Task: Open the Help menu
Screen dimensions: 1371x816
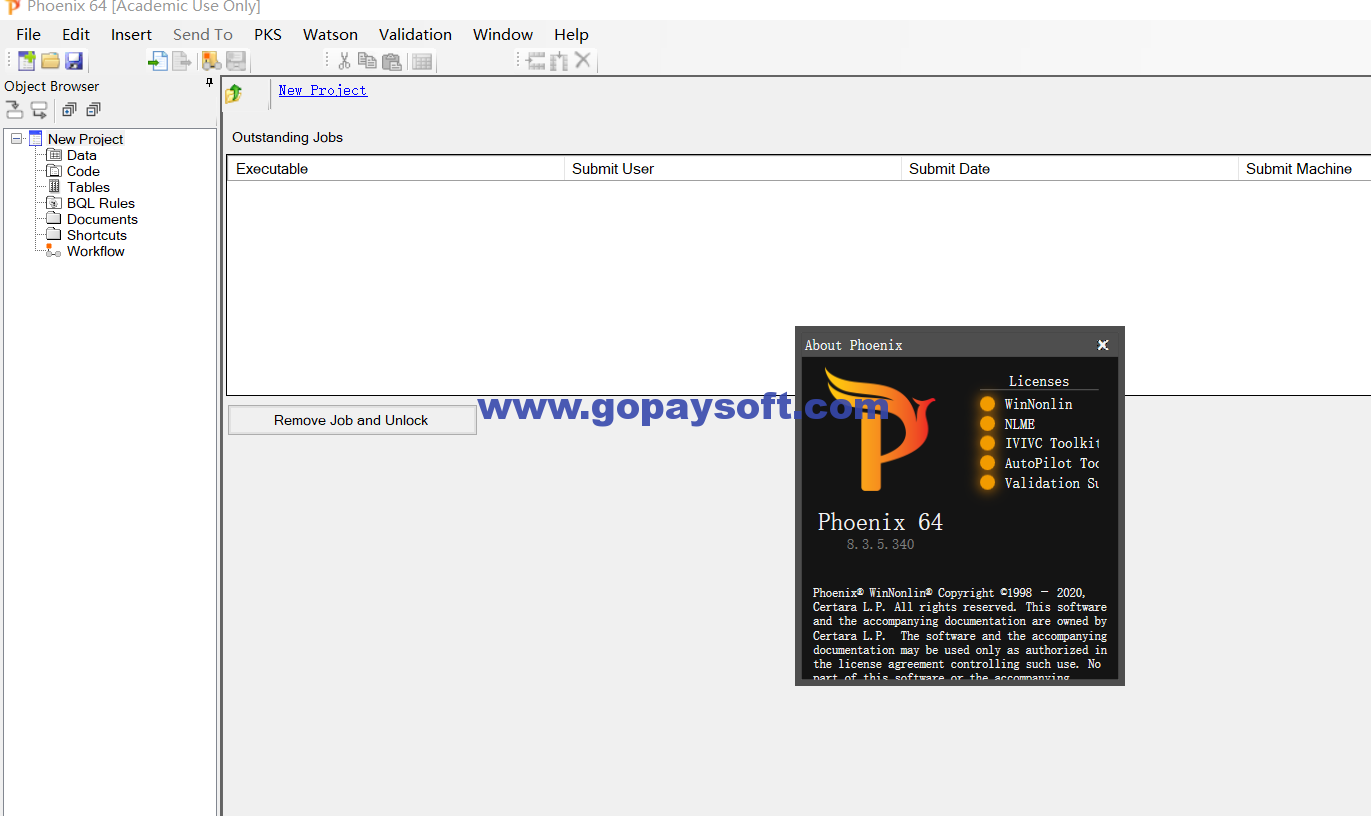Action: tap(571, 34)
